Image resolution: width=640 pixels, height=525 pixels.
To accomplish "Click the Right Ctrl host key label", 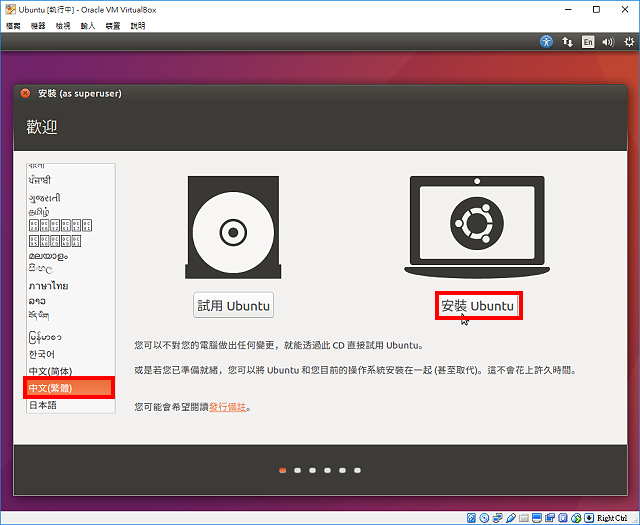I will [612, 518].
